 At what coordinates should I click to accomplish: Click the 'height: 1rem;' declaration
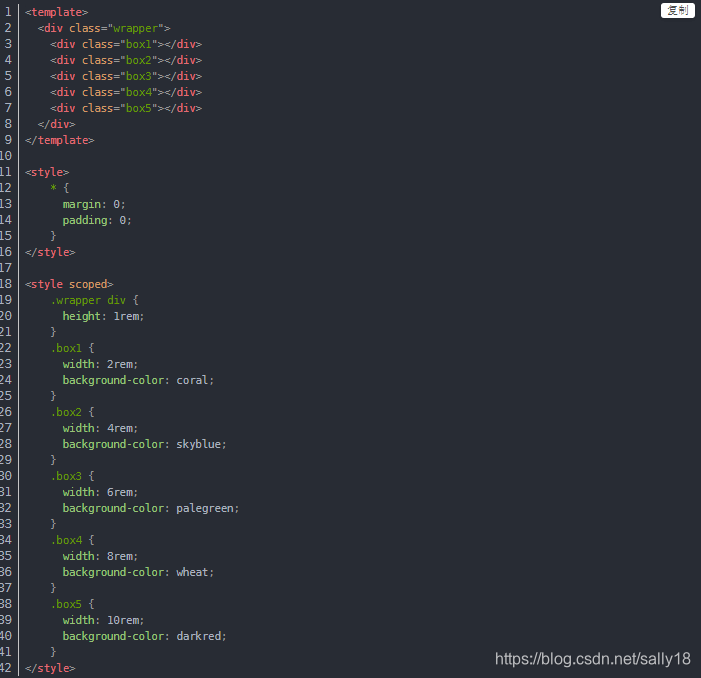pos(103,316)
